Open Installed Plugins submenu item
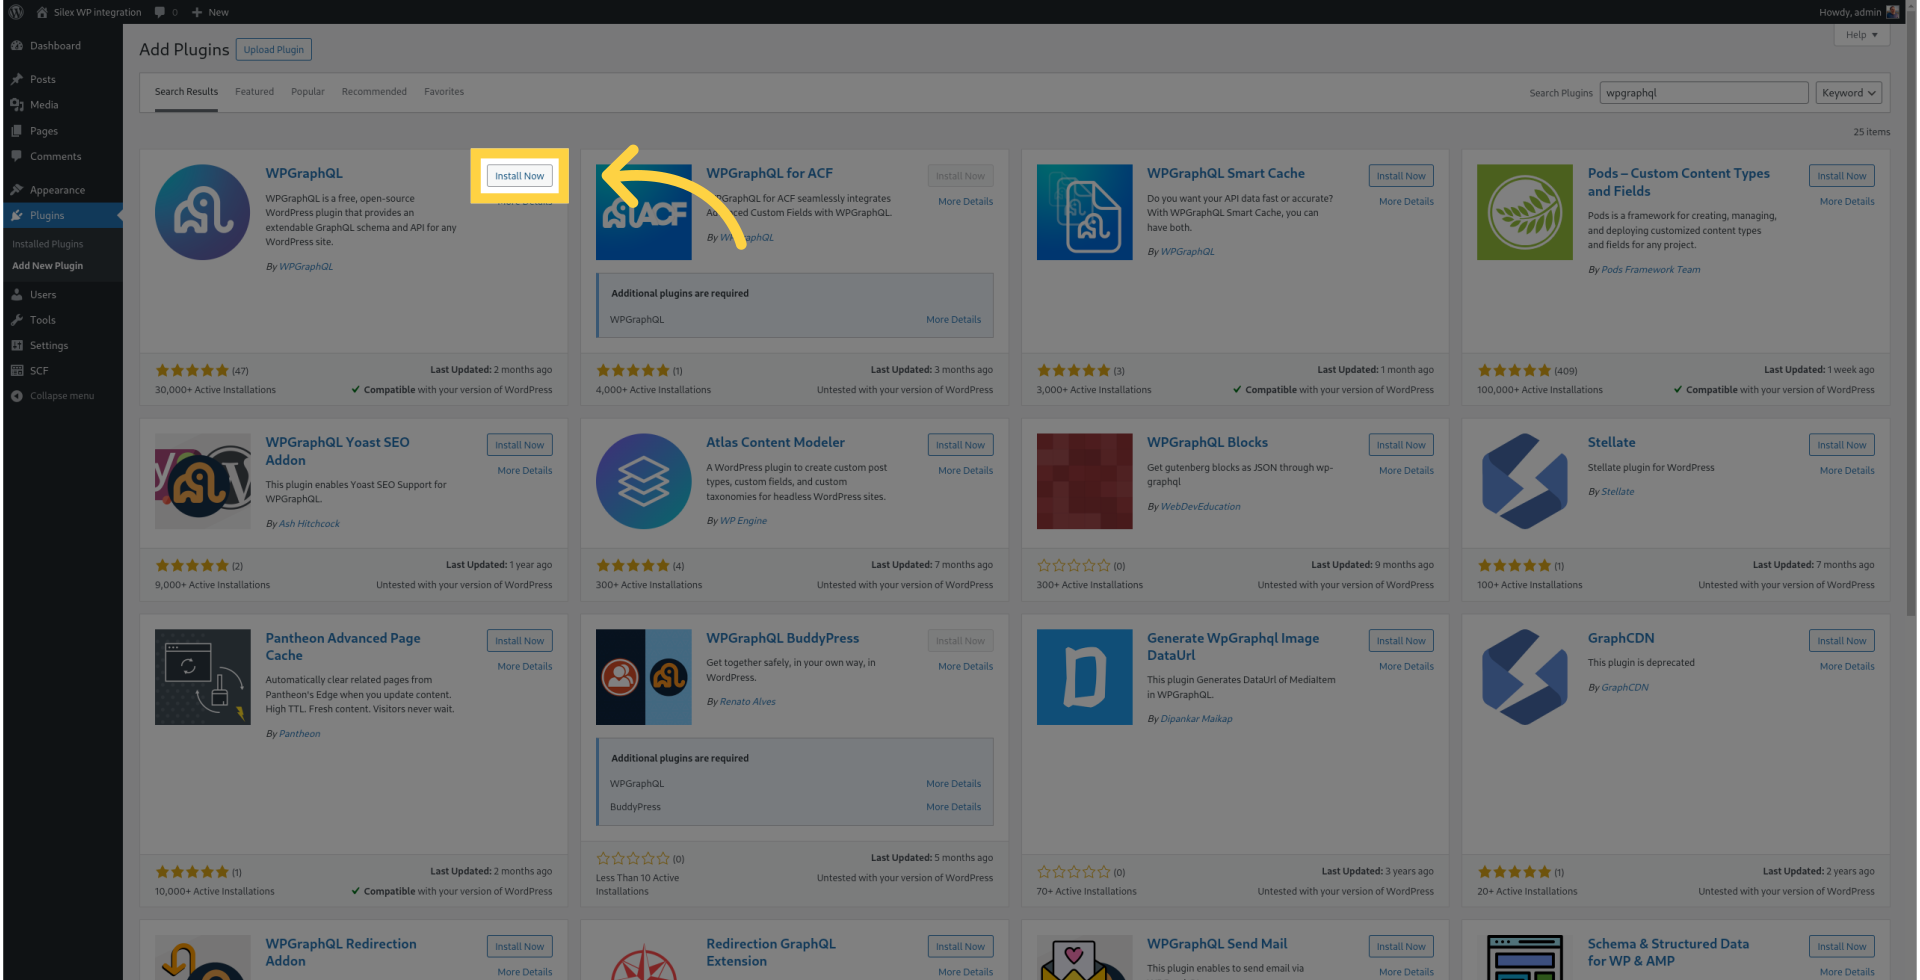Screen dimensions: 1920x980 (x=47, y=244)
